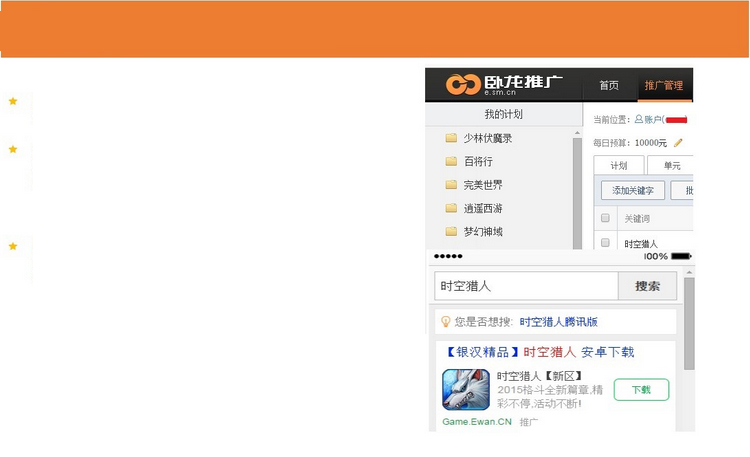This screenshot has width=750, height=457.
Task: Select the 少林伏魔录 plan name
Action: 487,138
